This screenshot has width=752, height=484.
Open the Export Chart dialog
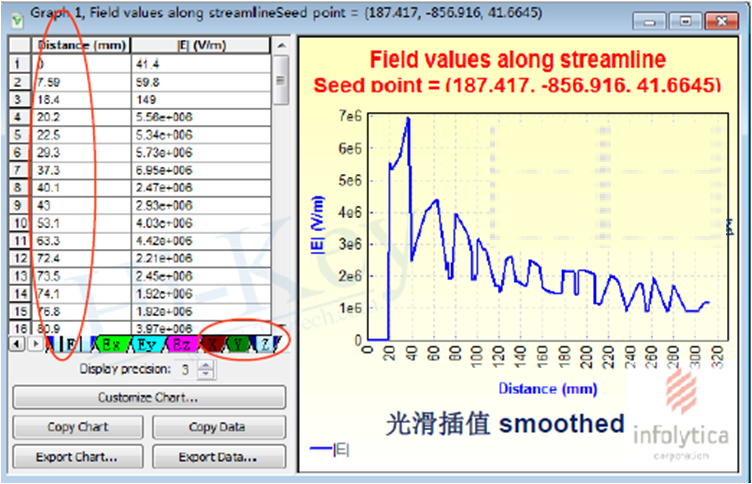[79, 457]
